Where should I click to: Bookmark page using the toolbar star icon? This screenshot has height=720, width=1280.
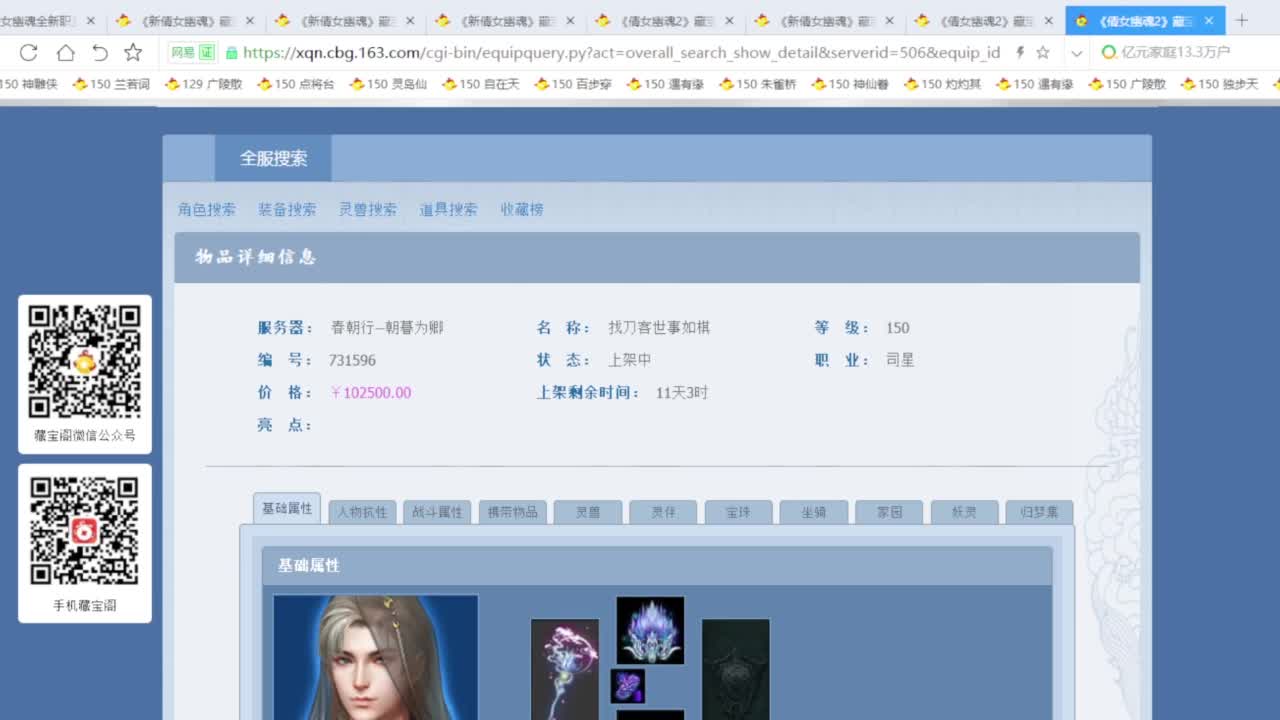pyautogui.click(x=133, y=53)
